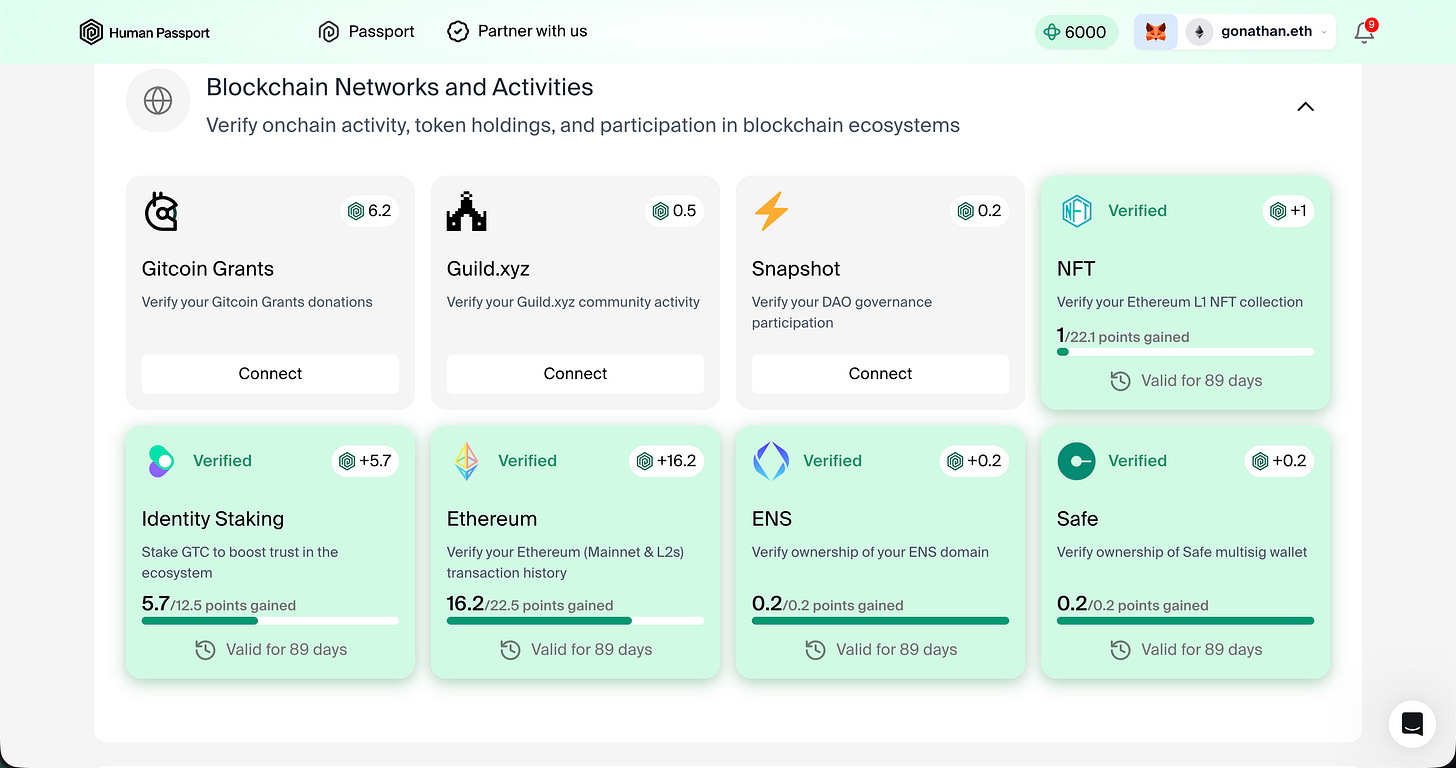Click the NFT points progress bar
The image size is (1456, 768).
point(1185,352)
